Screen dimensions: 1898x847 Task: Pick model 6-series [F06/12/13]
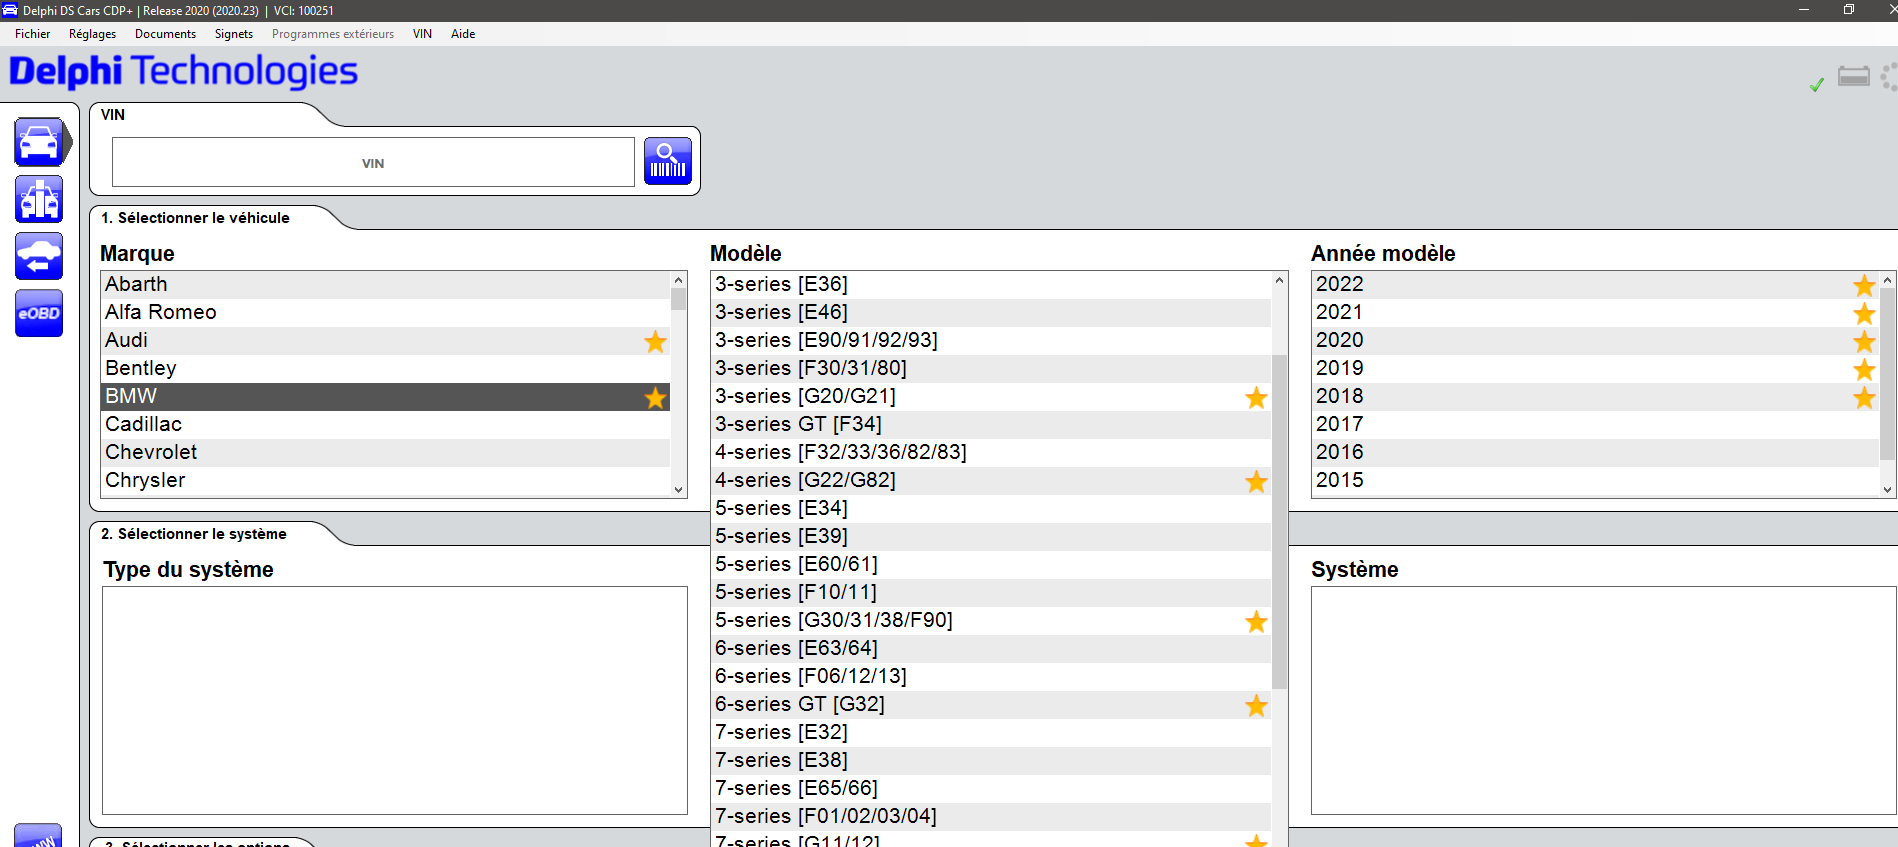pyautogui.click(x=991, y=676)
